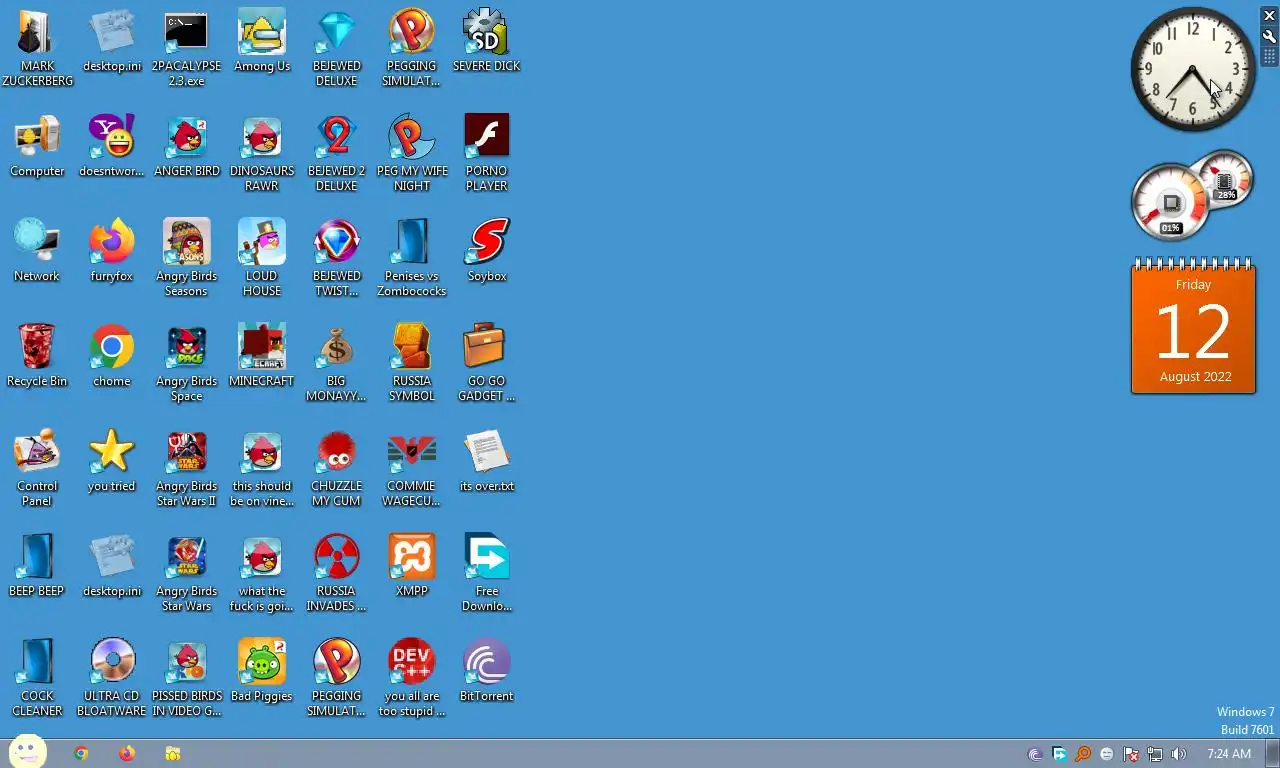Click the Free Download Manager tray icon

(x=1059, y=754)
